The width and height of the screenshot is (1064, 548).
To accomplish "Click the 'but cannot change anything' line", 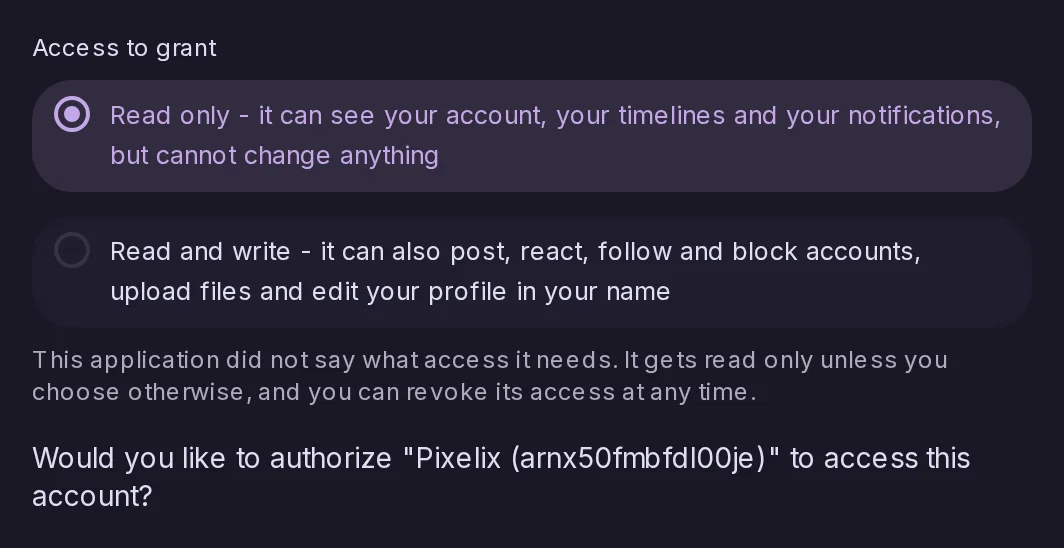I will click(x=274, y=156).
